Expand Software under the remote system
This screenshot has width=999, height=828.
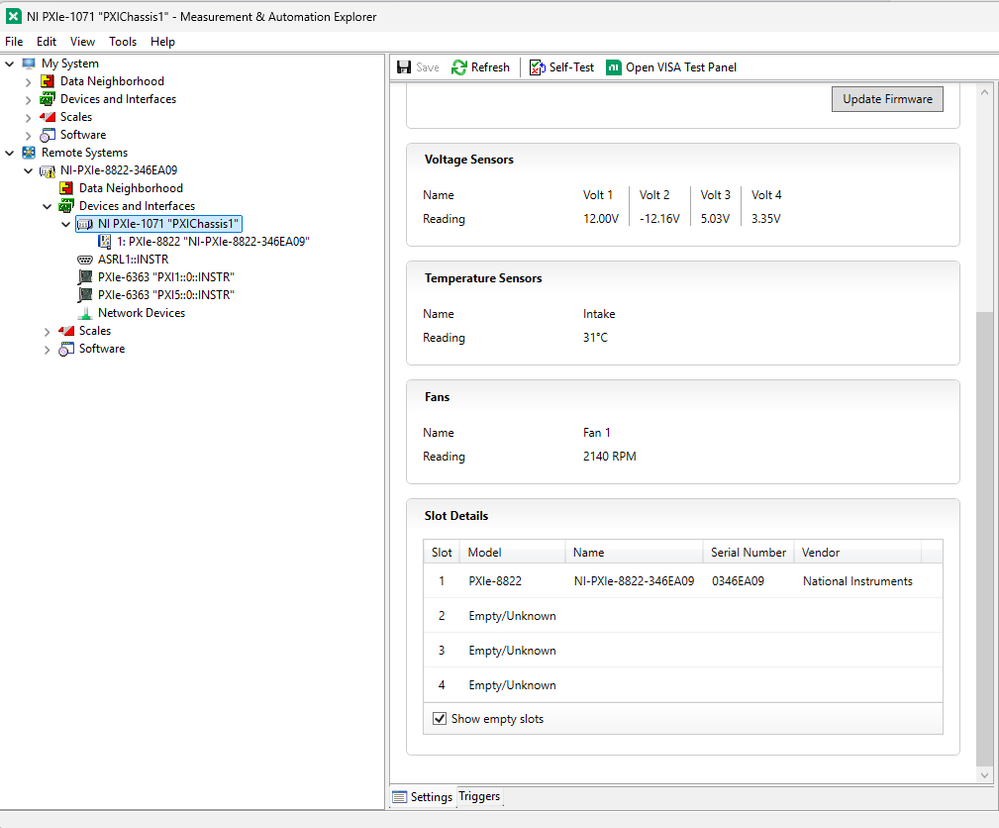point(47,350)
